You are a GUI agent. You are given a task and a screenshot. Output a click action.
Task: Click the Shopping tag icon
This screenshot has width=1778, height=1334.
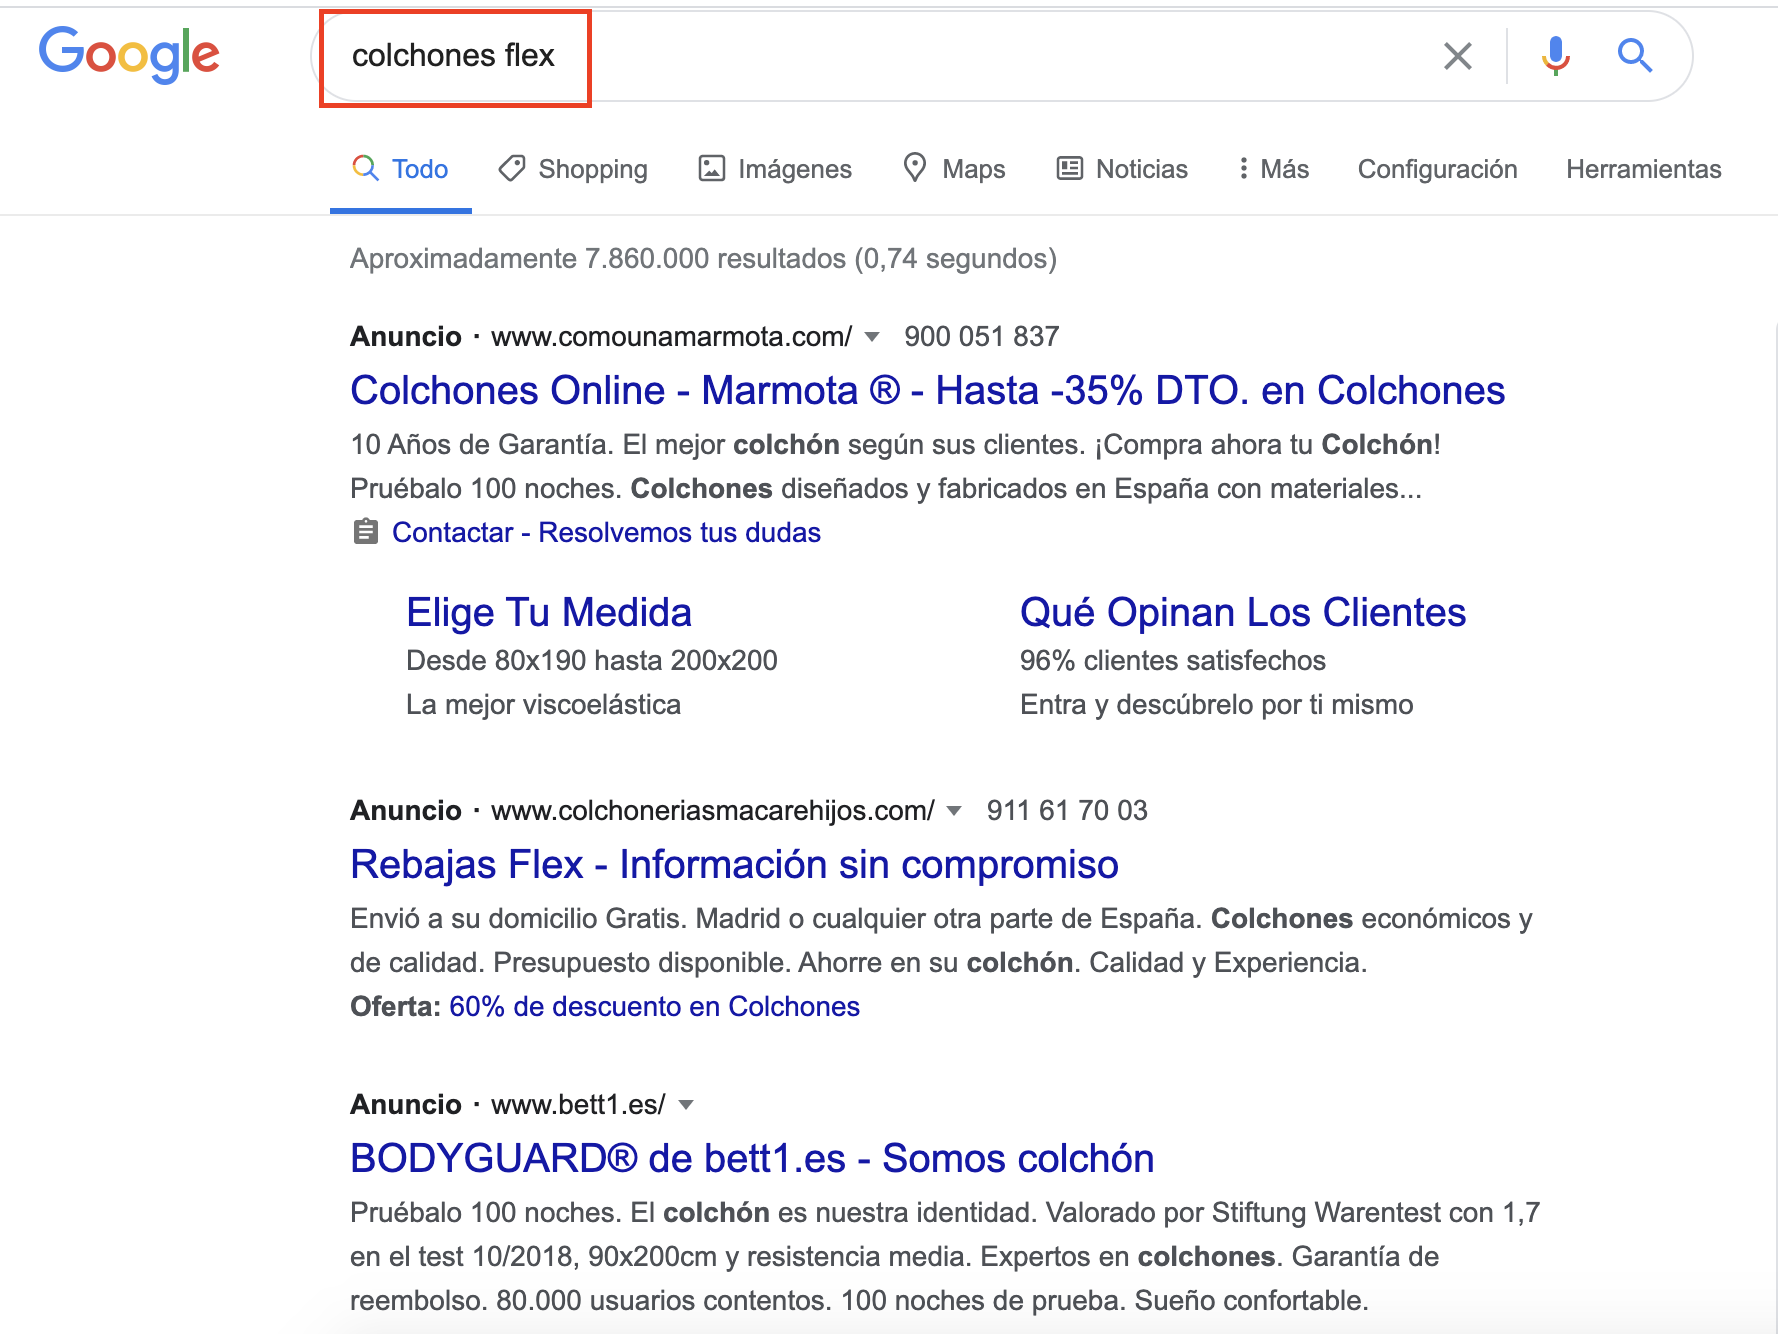coord(512,168)
